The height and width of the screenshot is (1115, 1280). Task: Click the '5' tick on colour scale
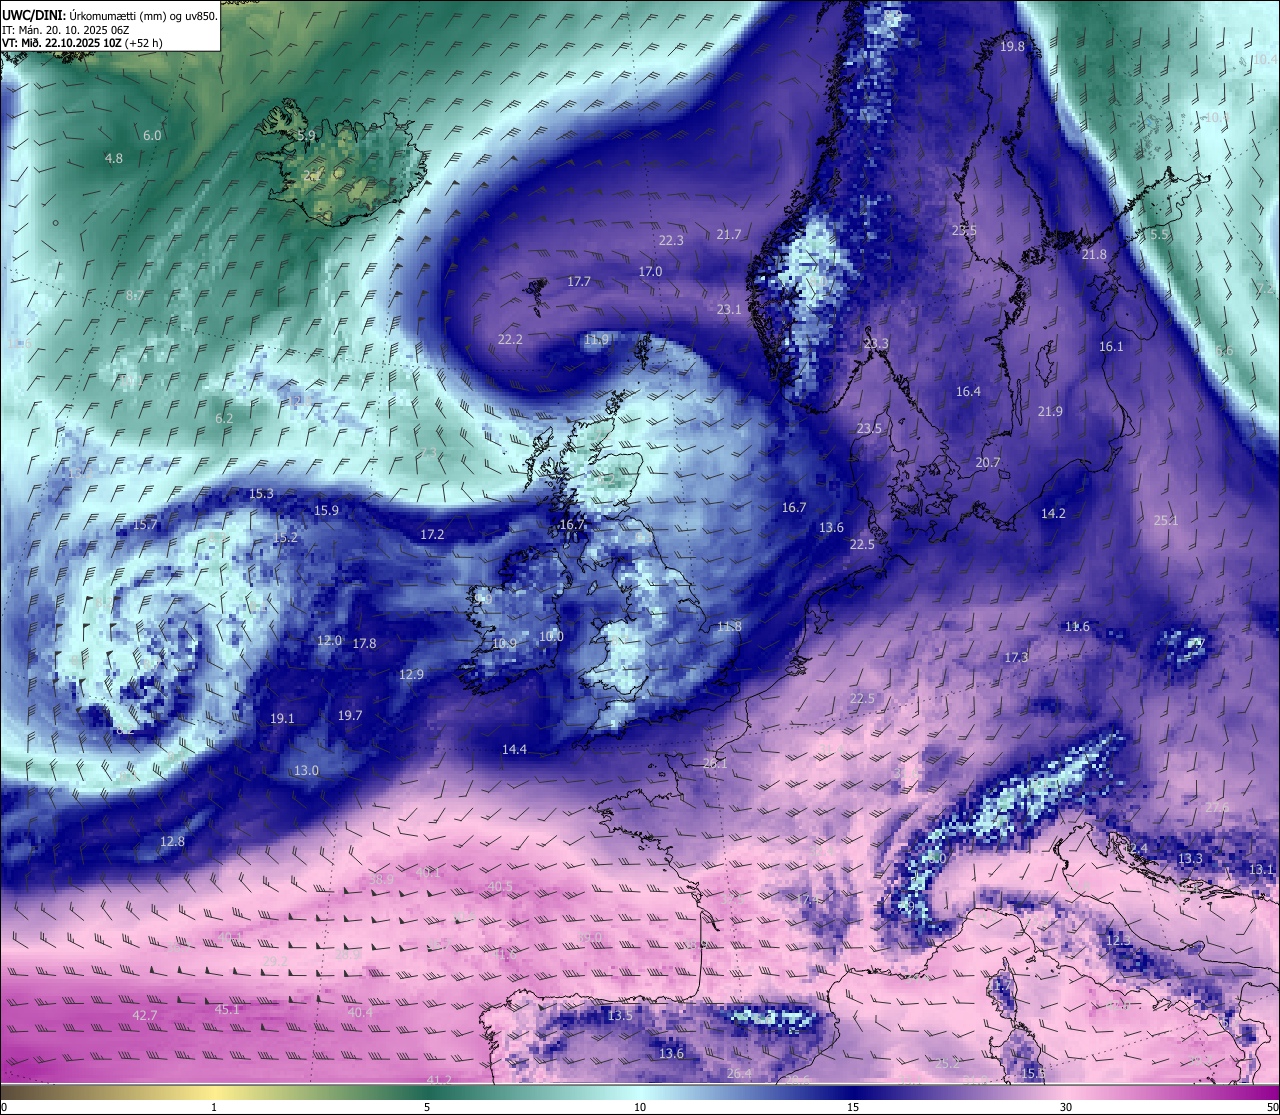click(x=427, y=1107)
